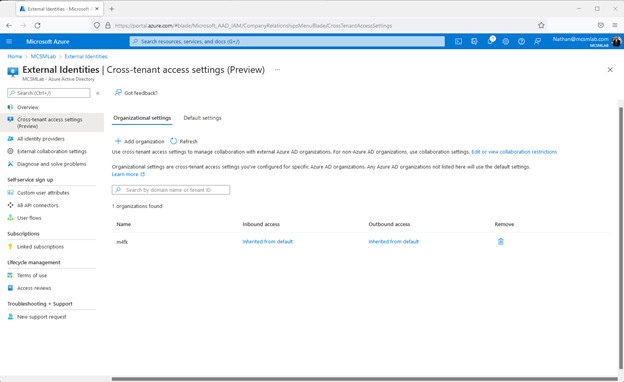Delete the m4fk organization with trash icon
Image resolution: width=624 pixels, height=382 pixels.
[x=501, y=242]
